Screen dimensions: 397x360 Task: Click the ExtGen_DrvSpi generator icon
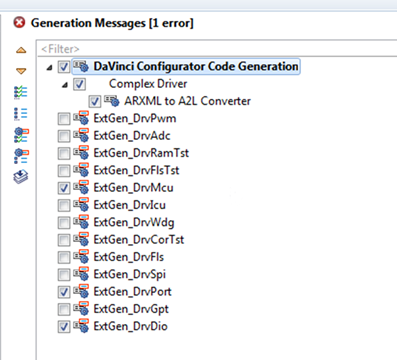[x=81, y=274]
